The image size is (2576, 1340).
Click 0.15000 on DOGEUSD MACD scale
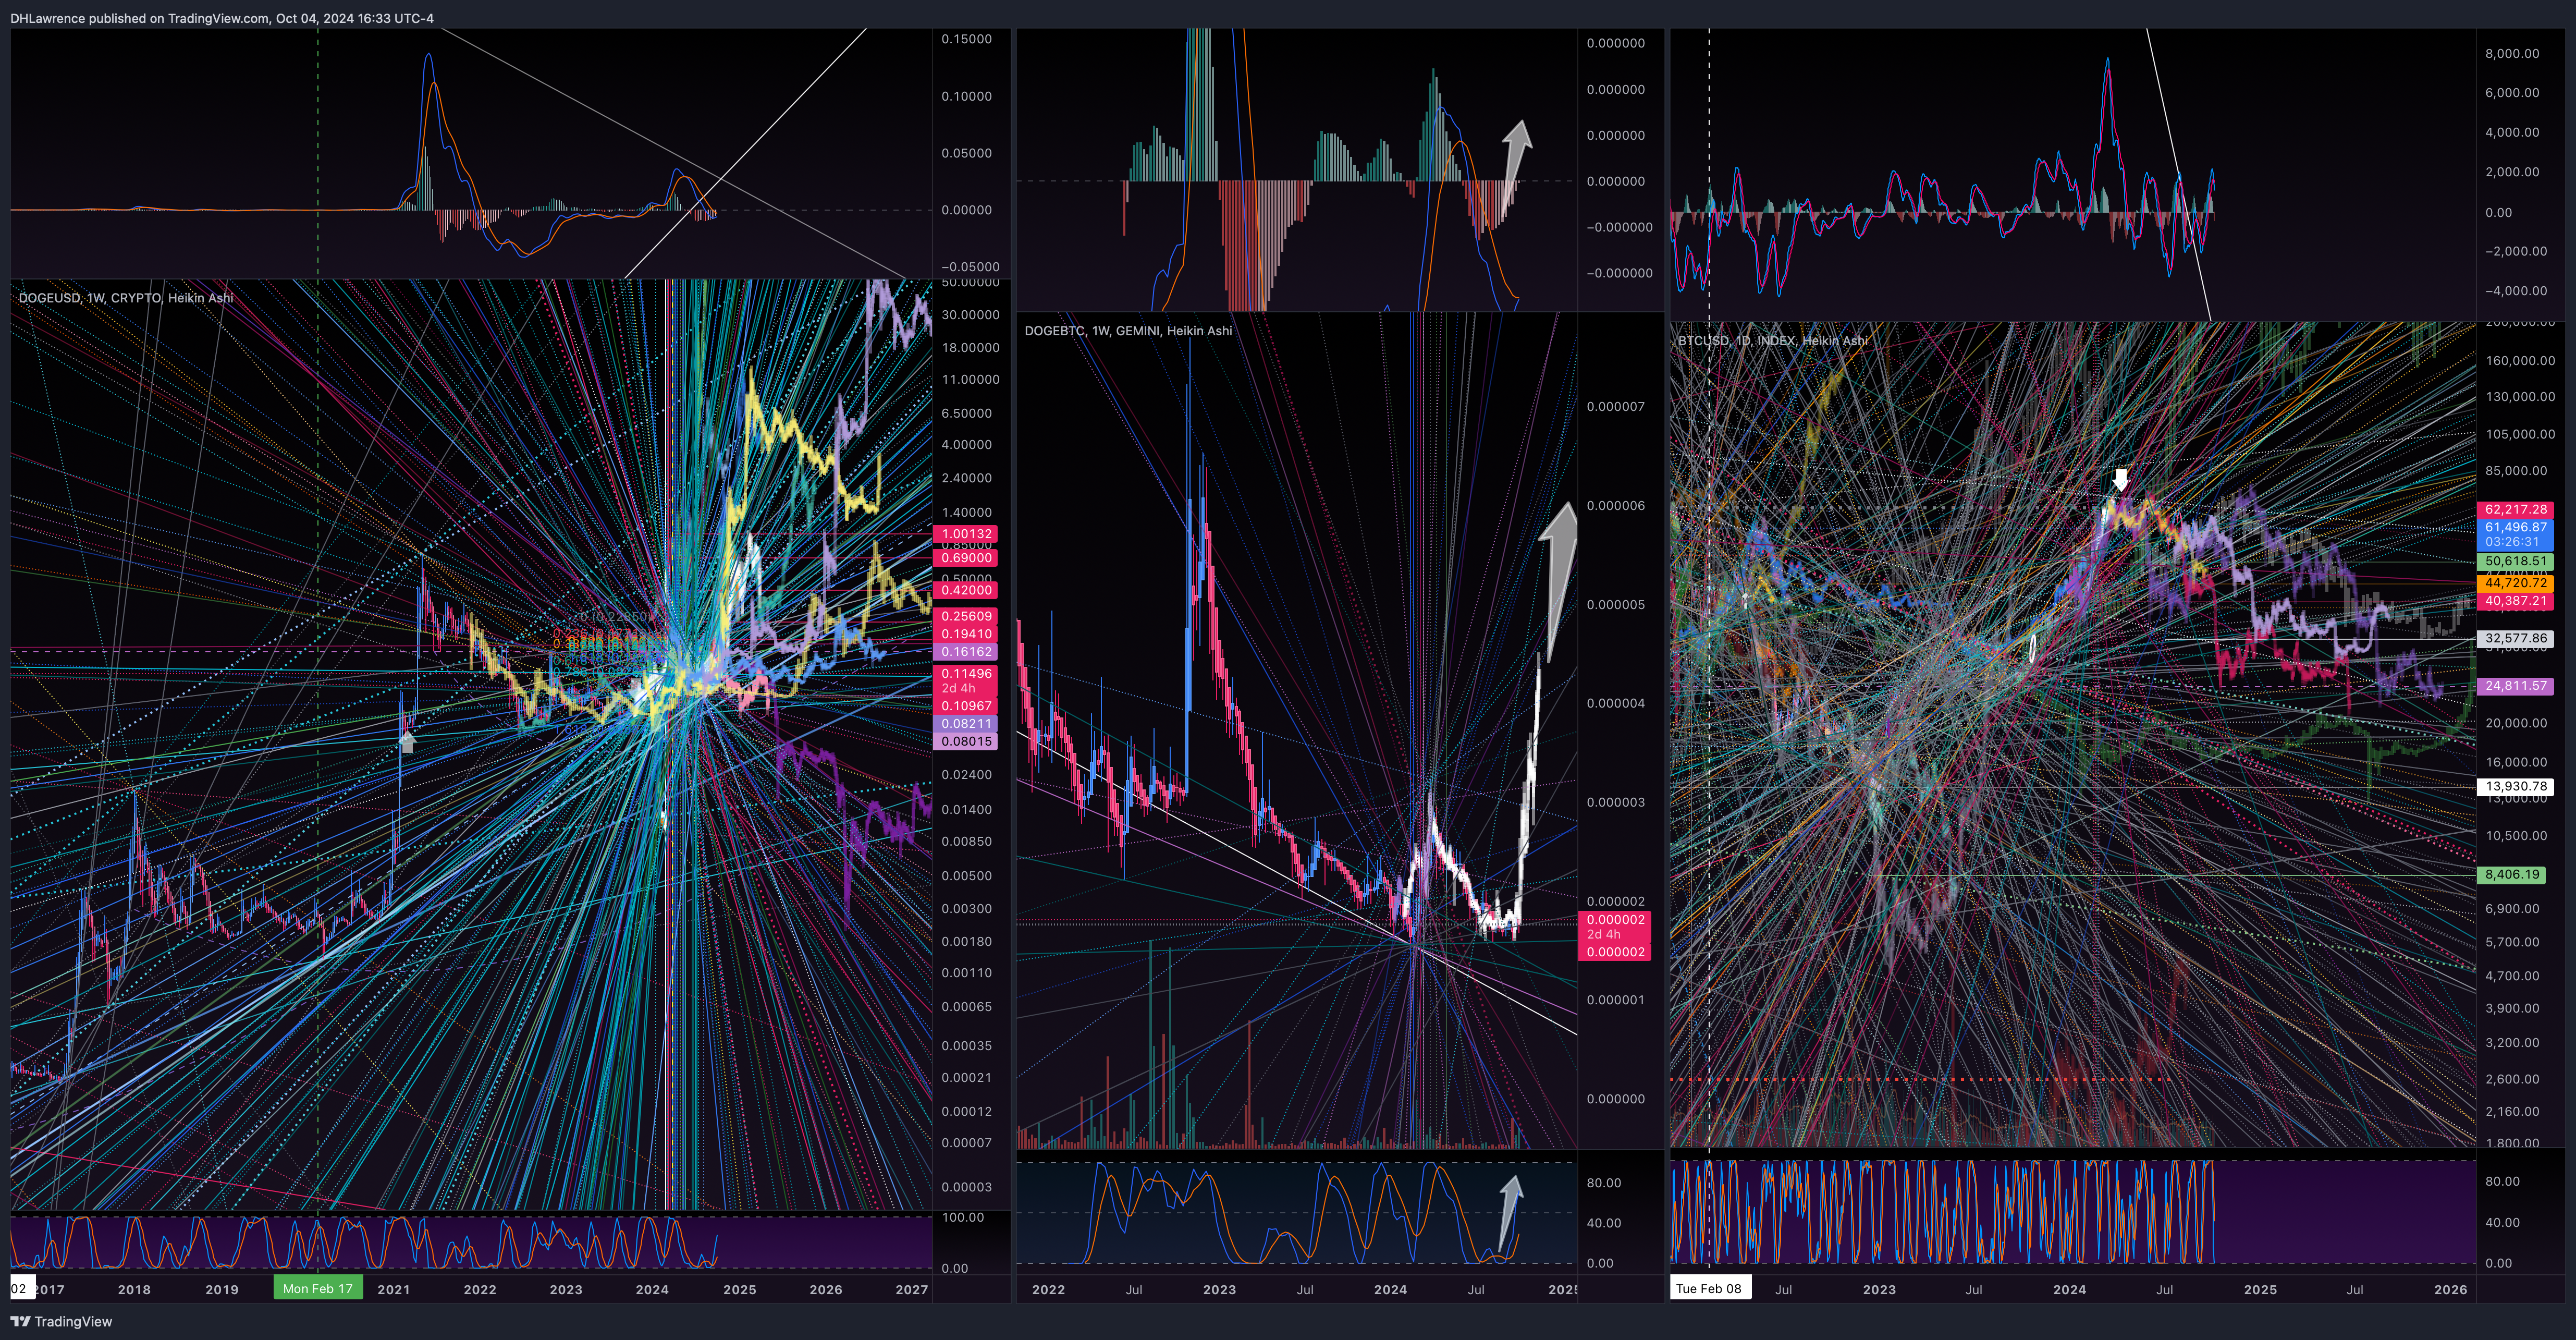click(966, 40)
